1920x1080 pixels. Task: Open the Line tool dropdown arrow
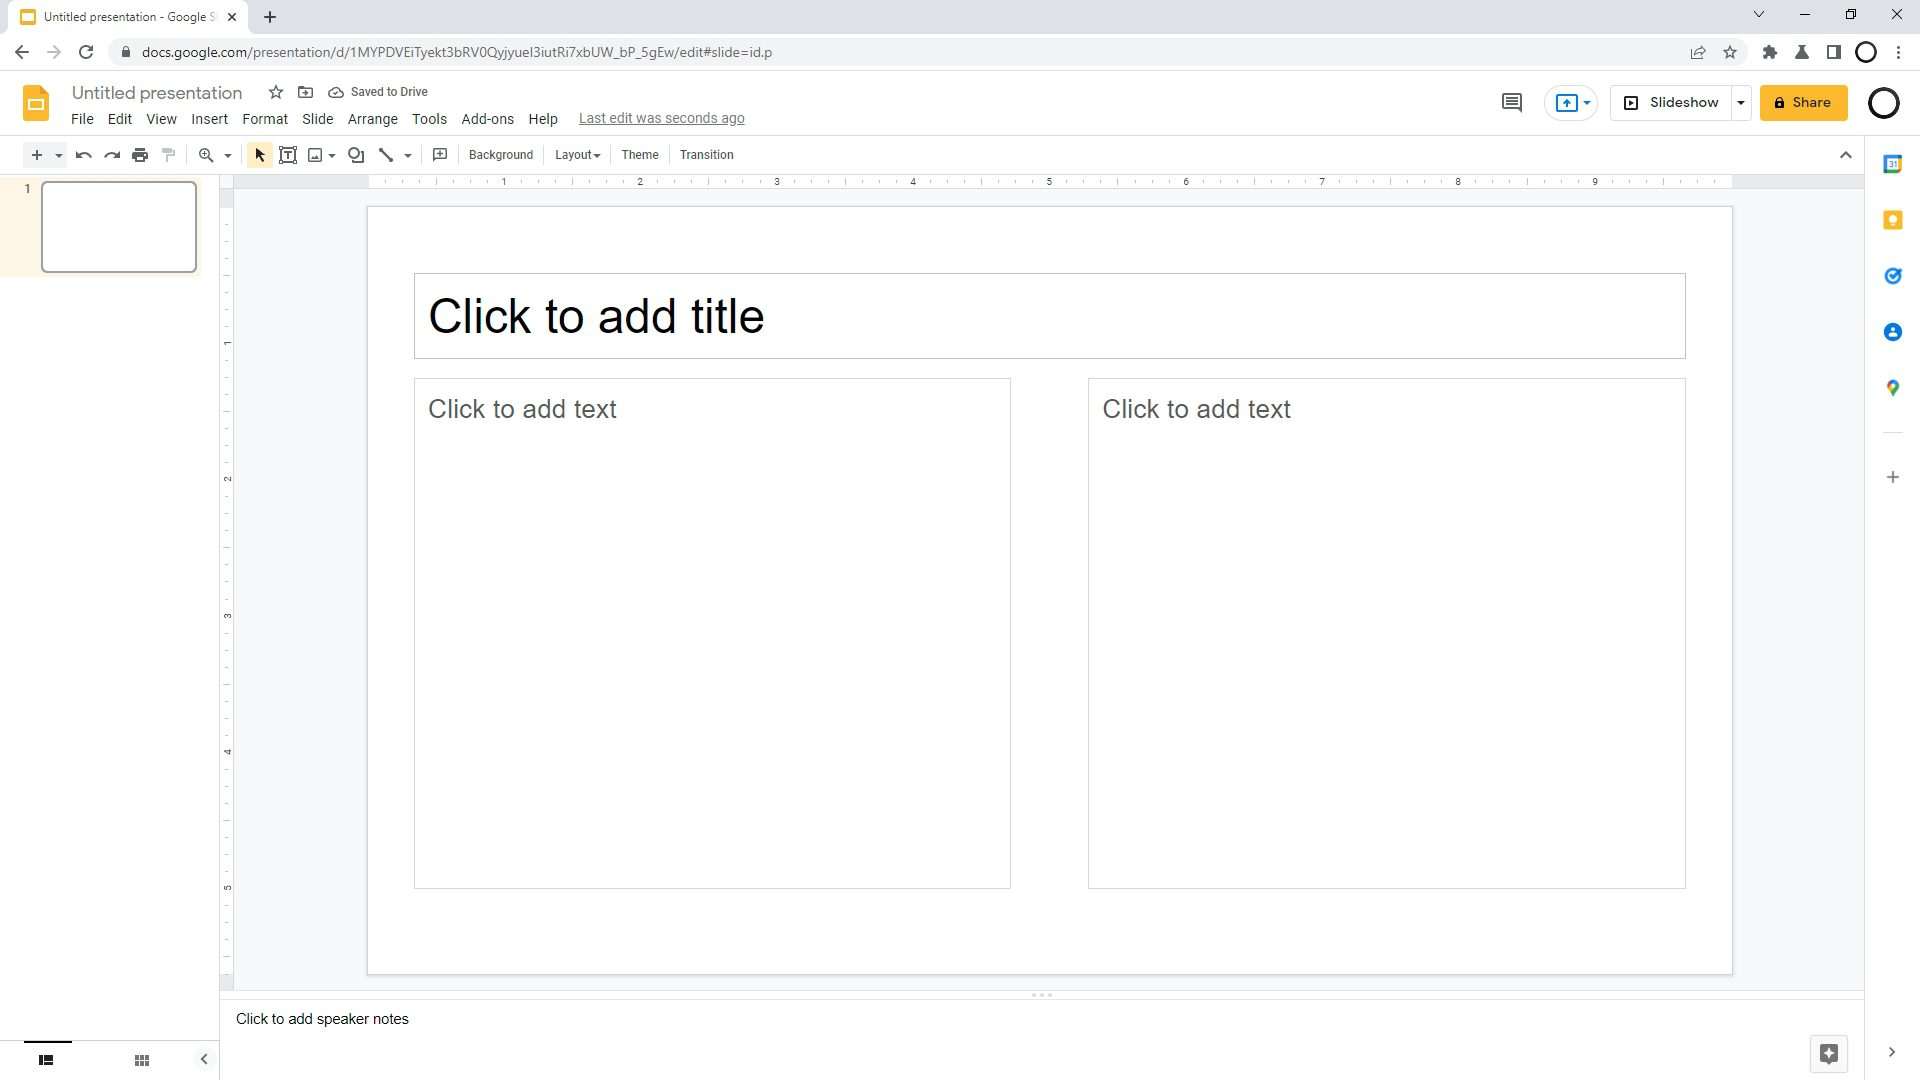click(x=406, y=155)
